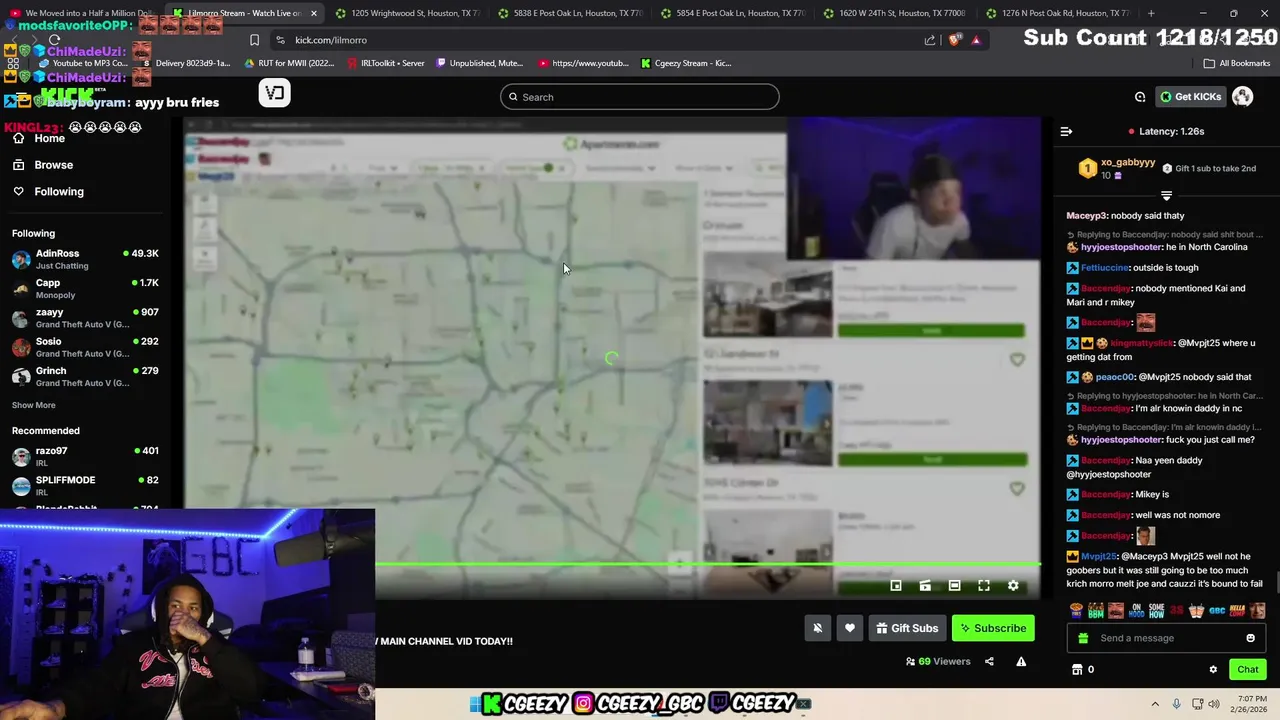Viewport: 1280px width, 720px height.
Task: Open Sosio channel in Following list
Action: coord(85,347)
